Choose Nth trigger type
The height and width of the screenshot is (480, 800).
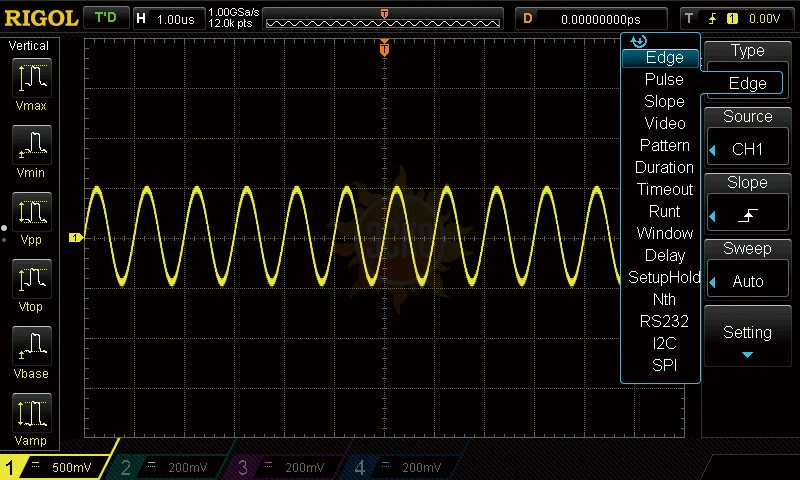pos(664,299)
